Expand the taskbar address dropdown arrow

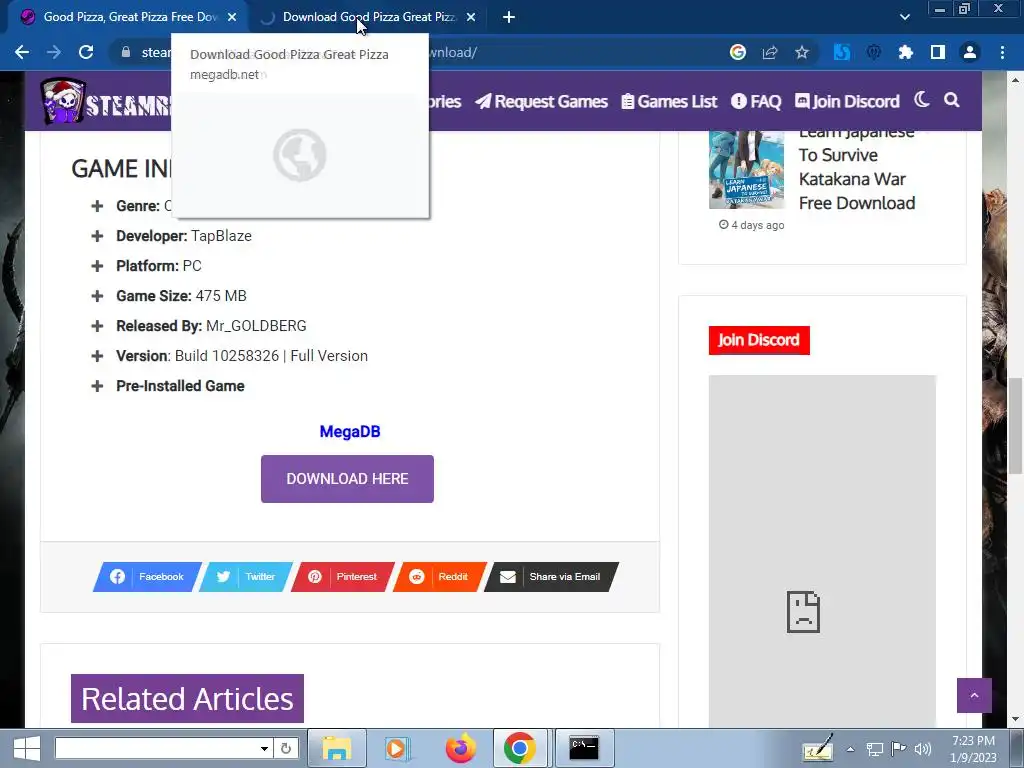click(264, 748)
